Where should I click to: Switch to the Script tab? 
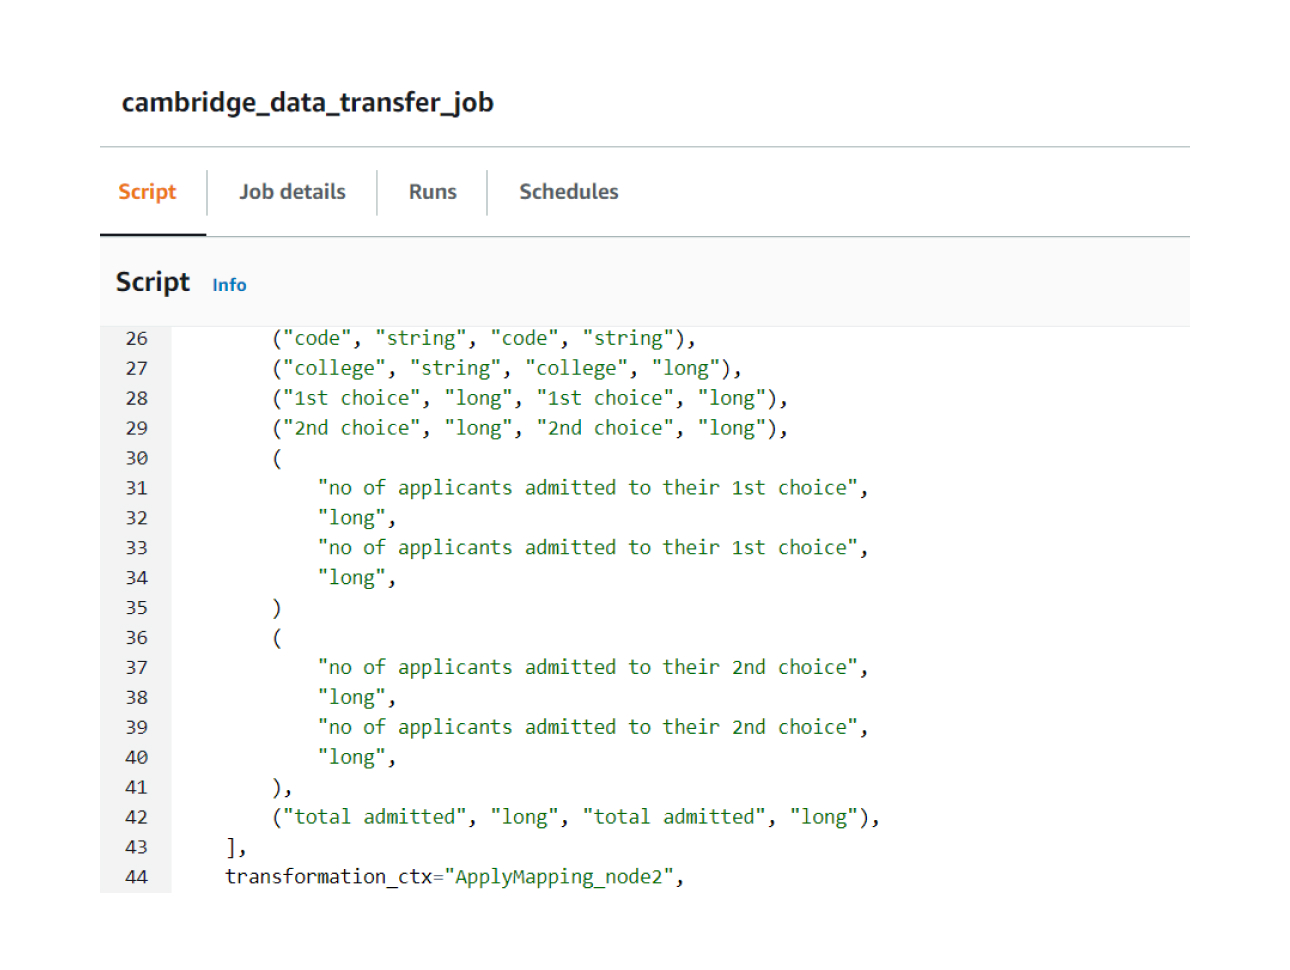[147, 192]
